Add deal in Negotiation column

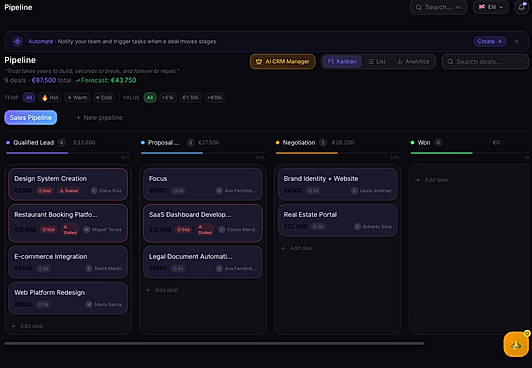click(297, 248)
